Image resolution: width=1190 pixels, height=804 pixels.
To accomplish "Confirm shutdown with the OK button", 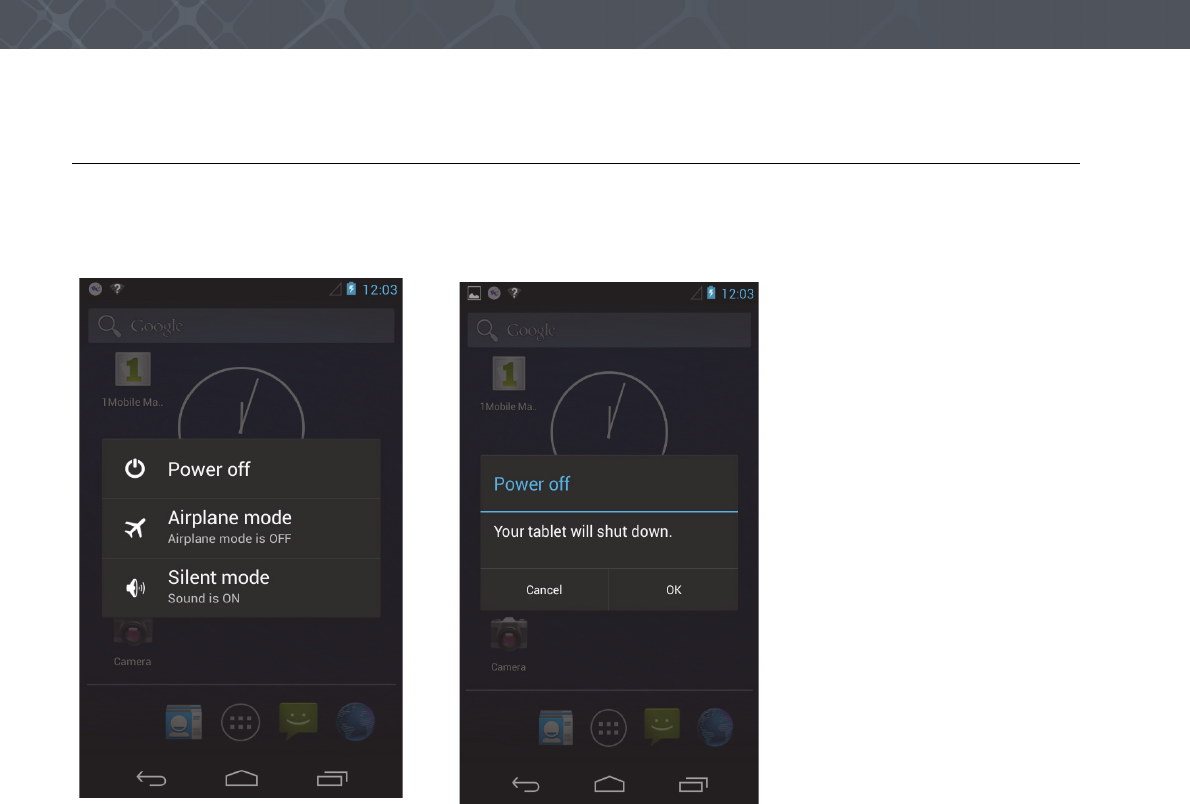I will [x=673, y=590].
